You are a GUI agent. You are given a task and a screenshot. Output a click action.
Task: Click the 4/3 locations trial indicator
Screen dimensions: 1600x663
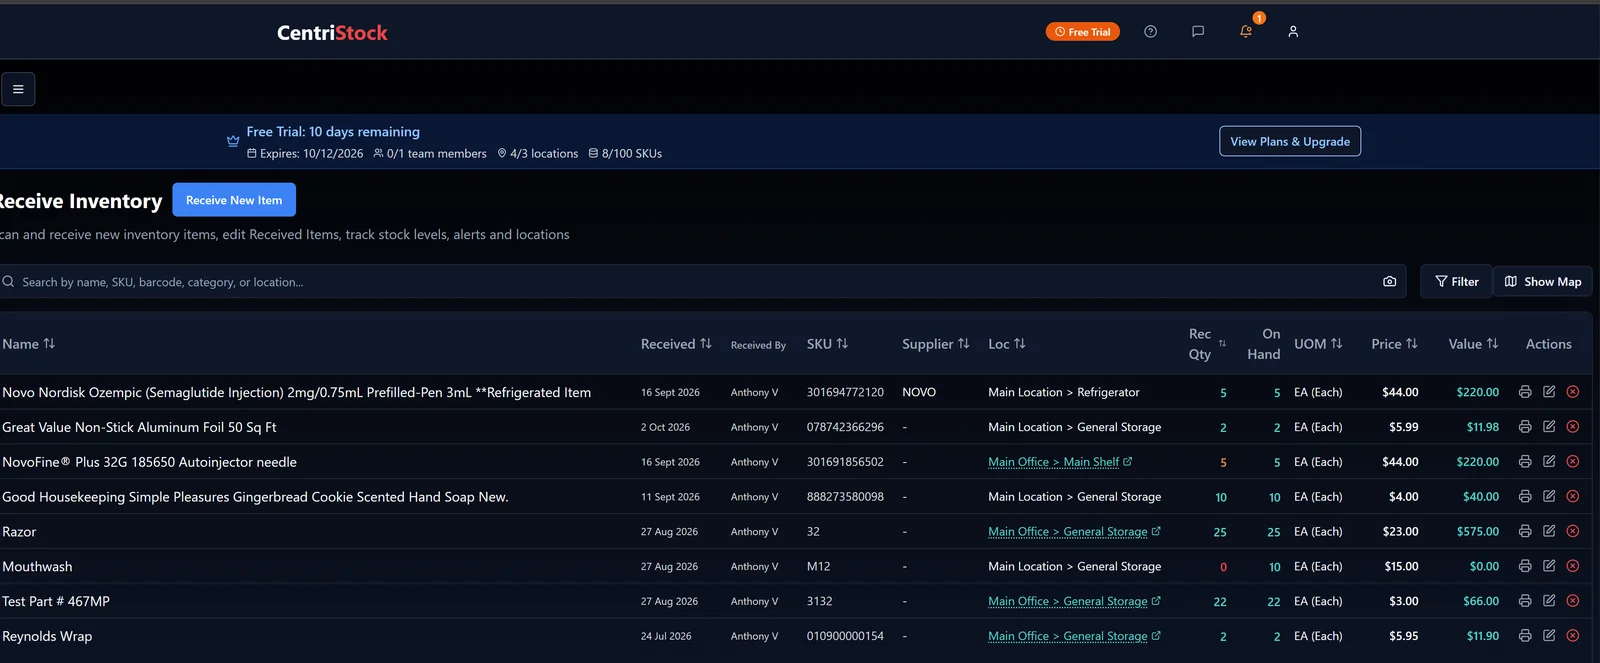pos(538,154)
